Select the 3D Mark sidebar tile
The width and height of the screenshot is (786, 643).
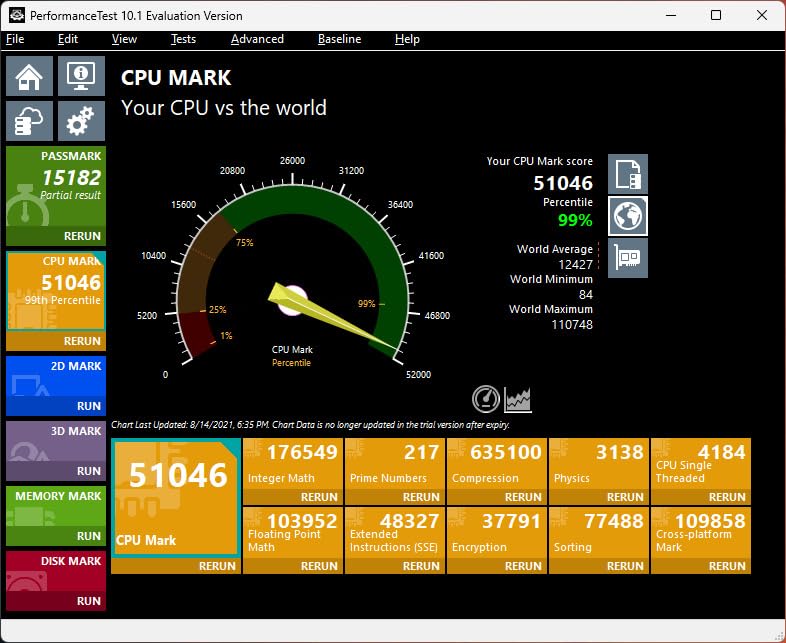click(56, 442)
